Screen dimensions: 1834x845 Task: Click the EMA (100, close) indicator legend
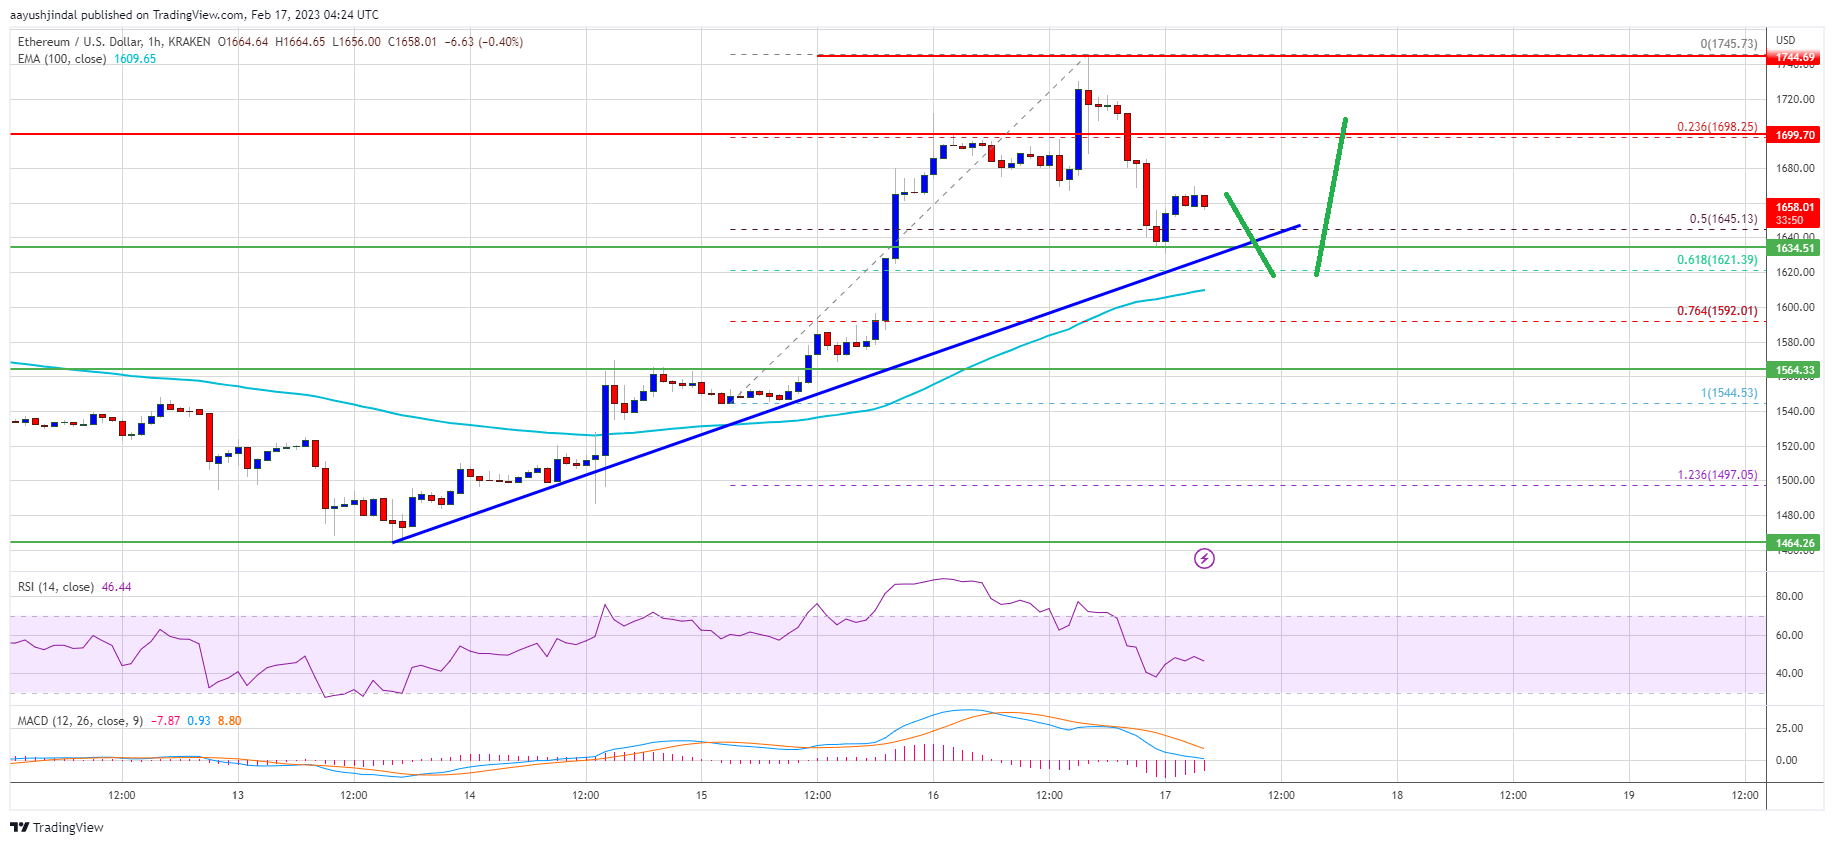click(62, 59)
